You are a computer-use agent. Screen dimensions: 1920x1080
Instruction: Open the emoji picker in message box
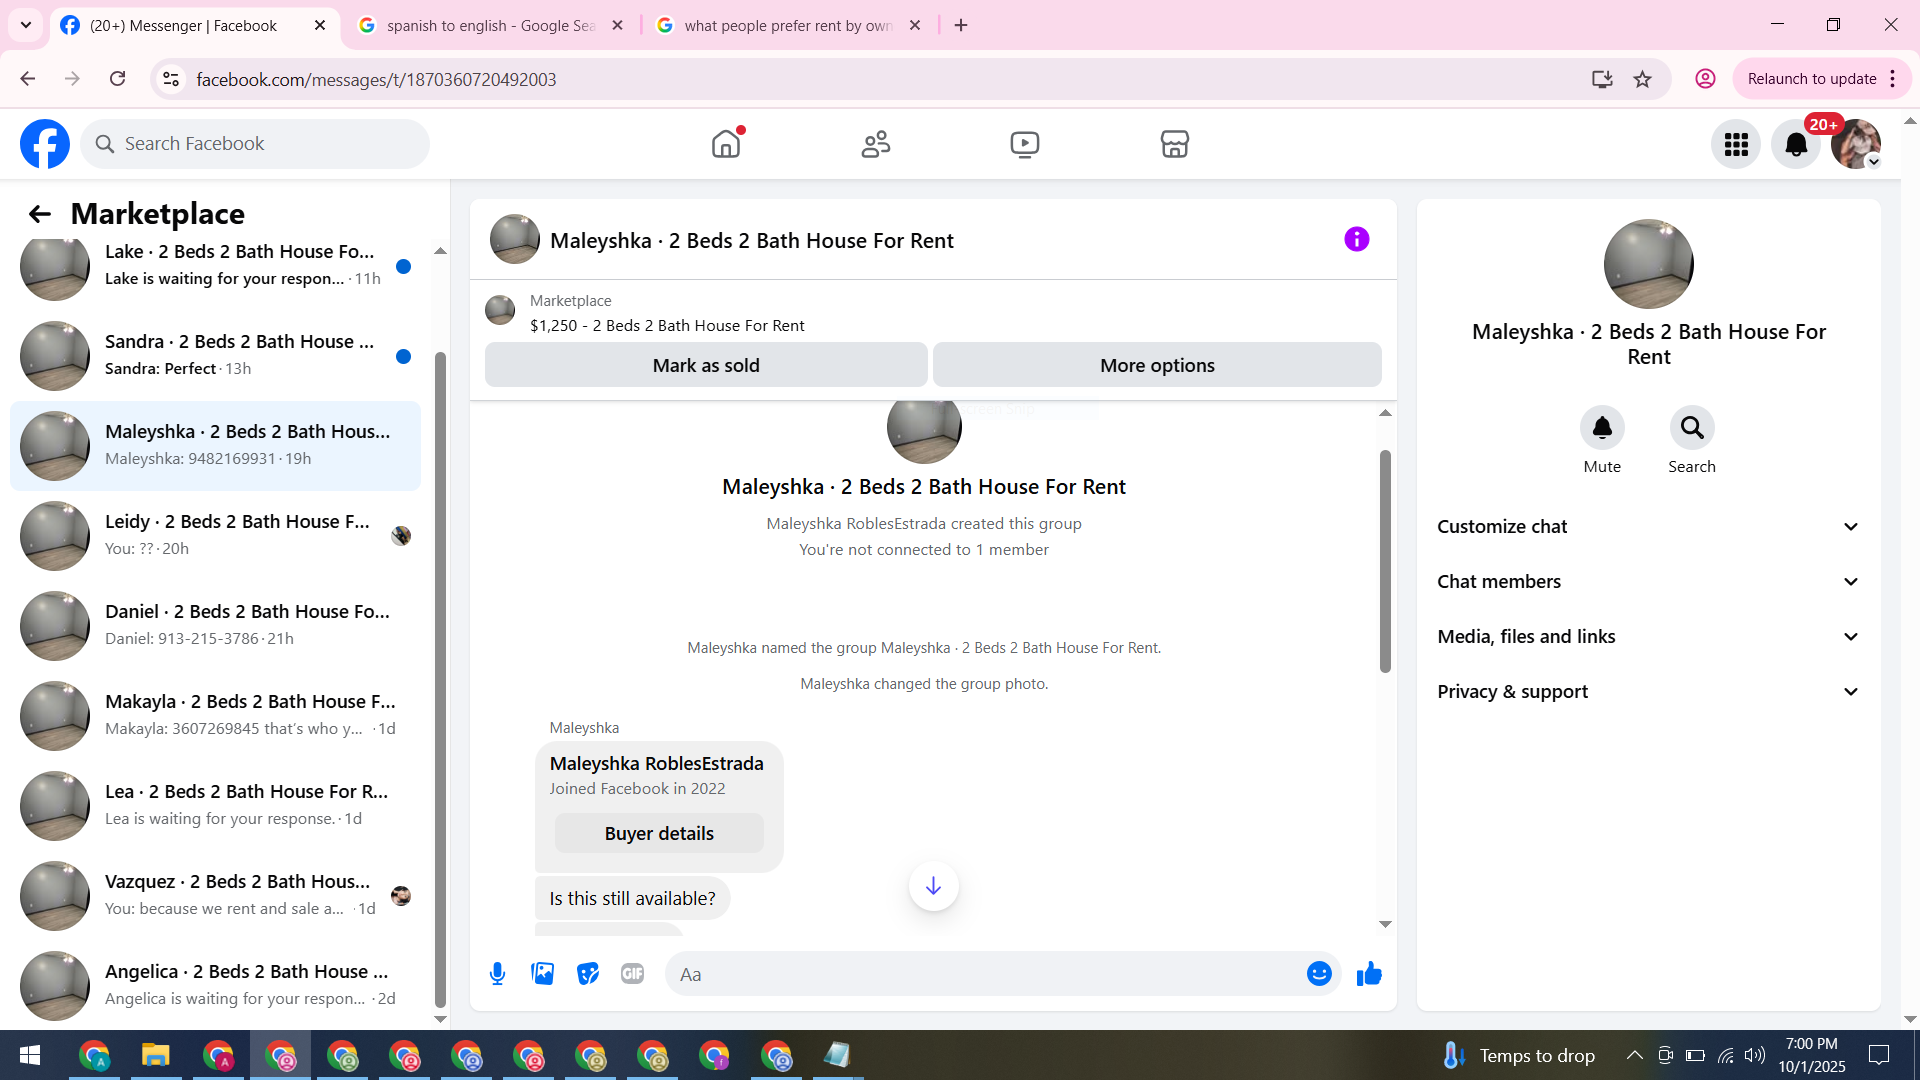[x=1319, y=974]
